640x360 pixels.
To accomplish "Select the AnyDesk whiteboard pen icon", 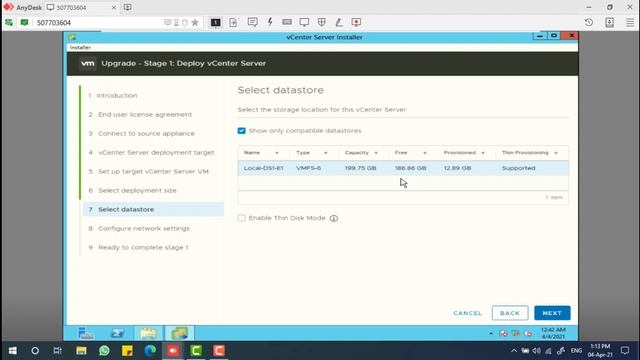I will [x=339, y=22].
